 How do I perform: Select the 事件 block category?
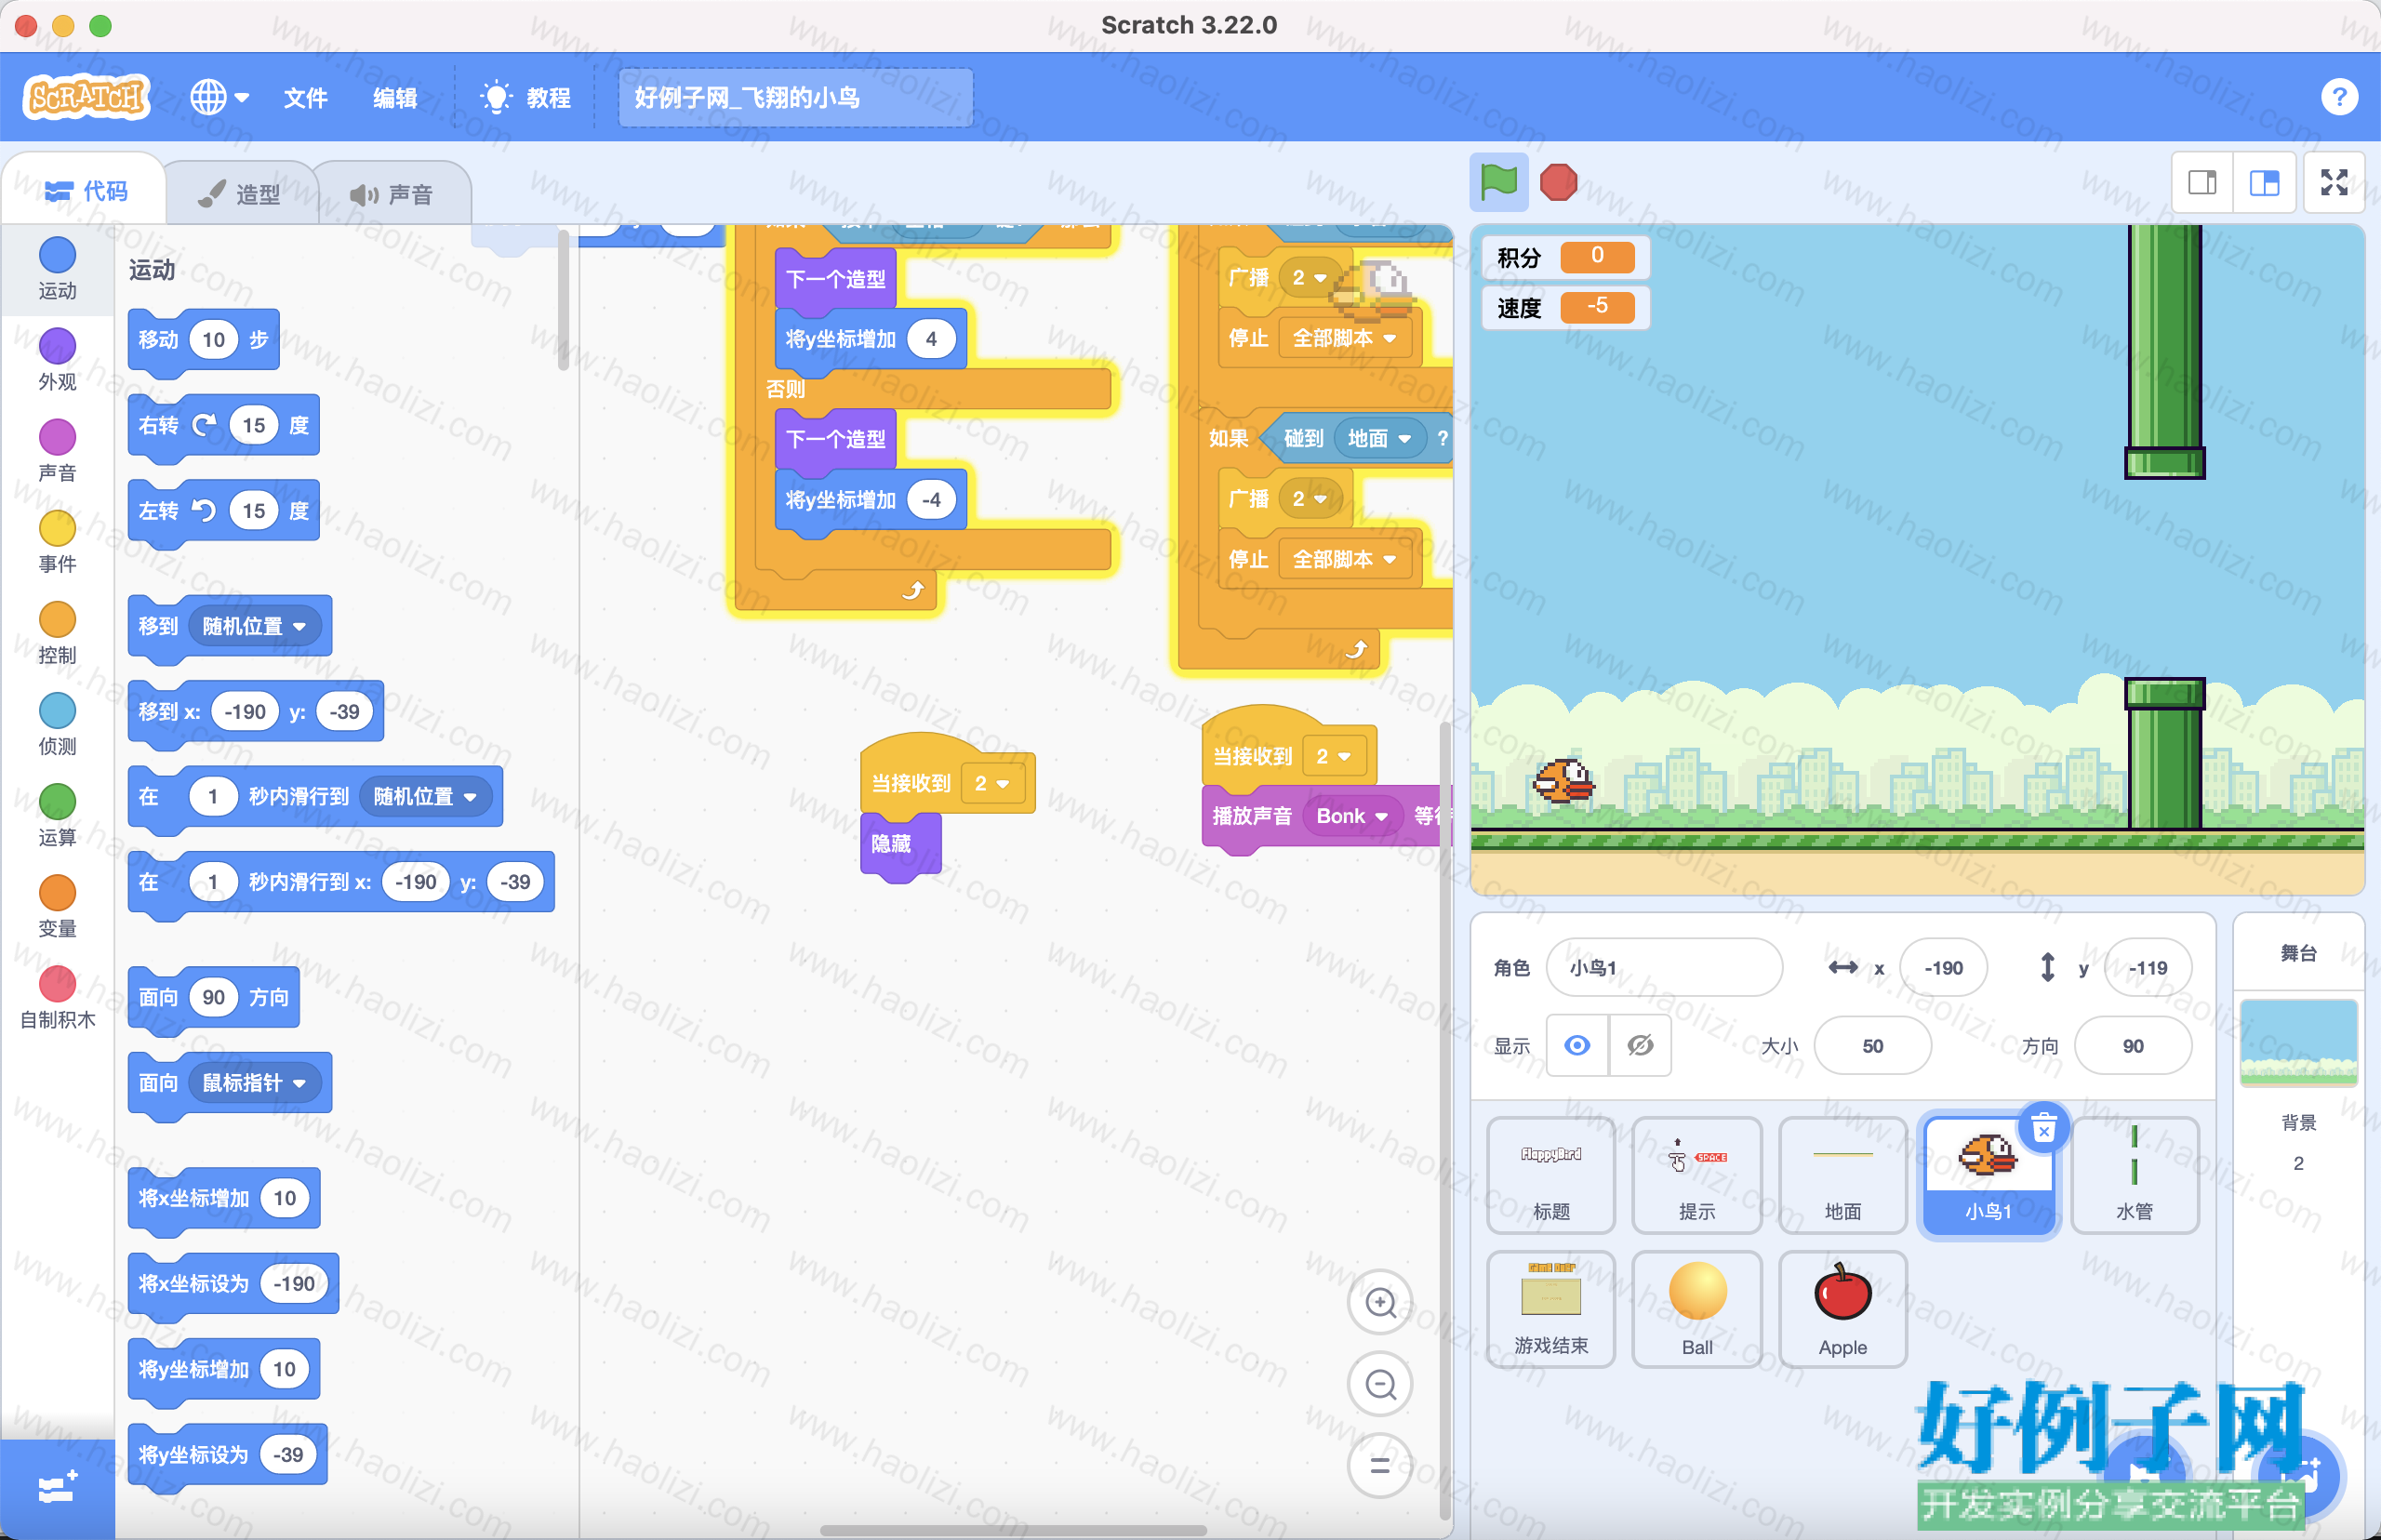coord(57,541)
